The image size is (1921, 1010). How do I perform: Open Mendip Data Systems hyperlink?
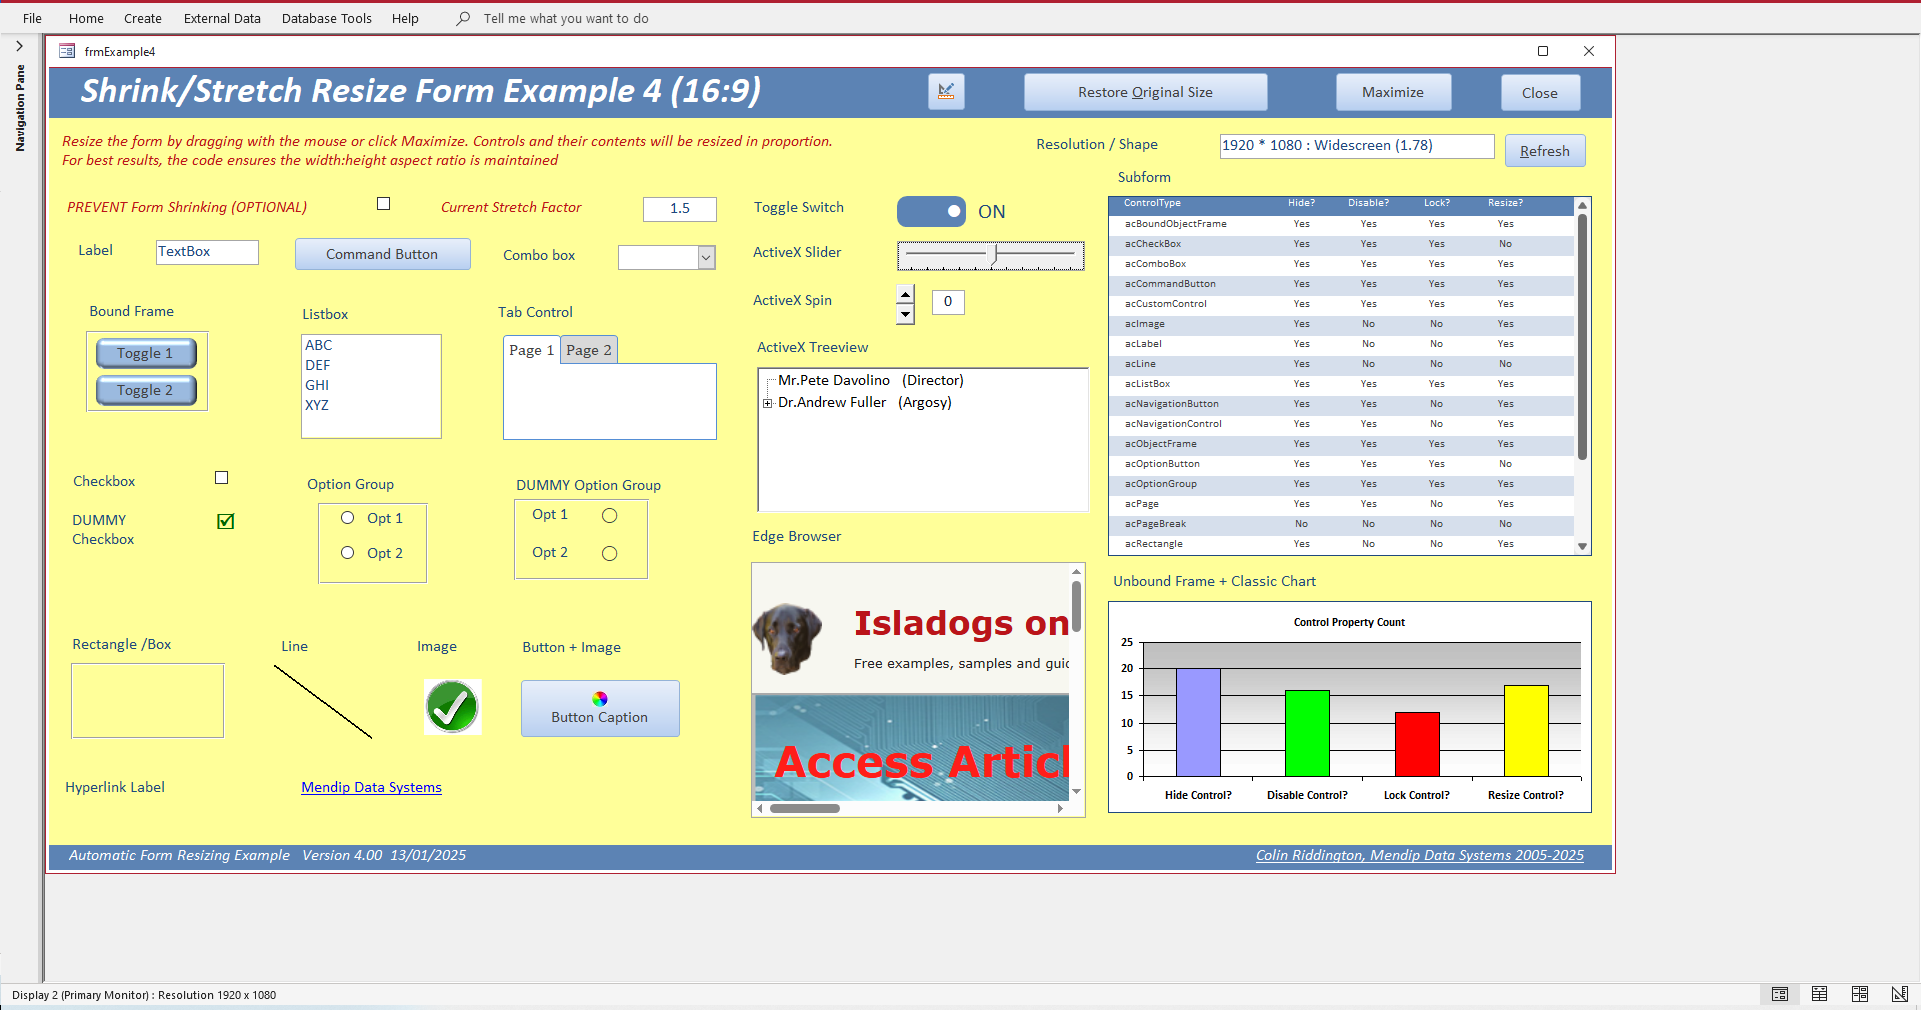[x=372, y=787]
